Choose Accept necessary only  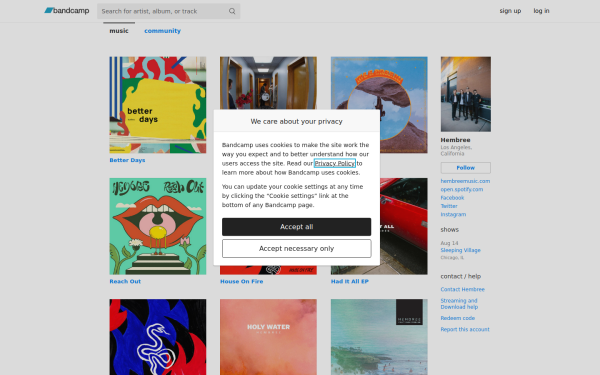click(x=297, y=249)
